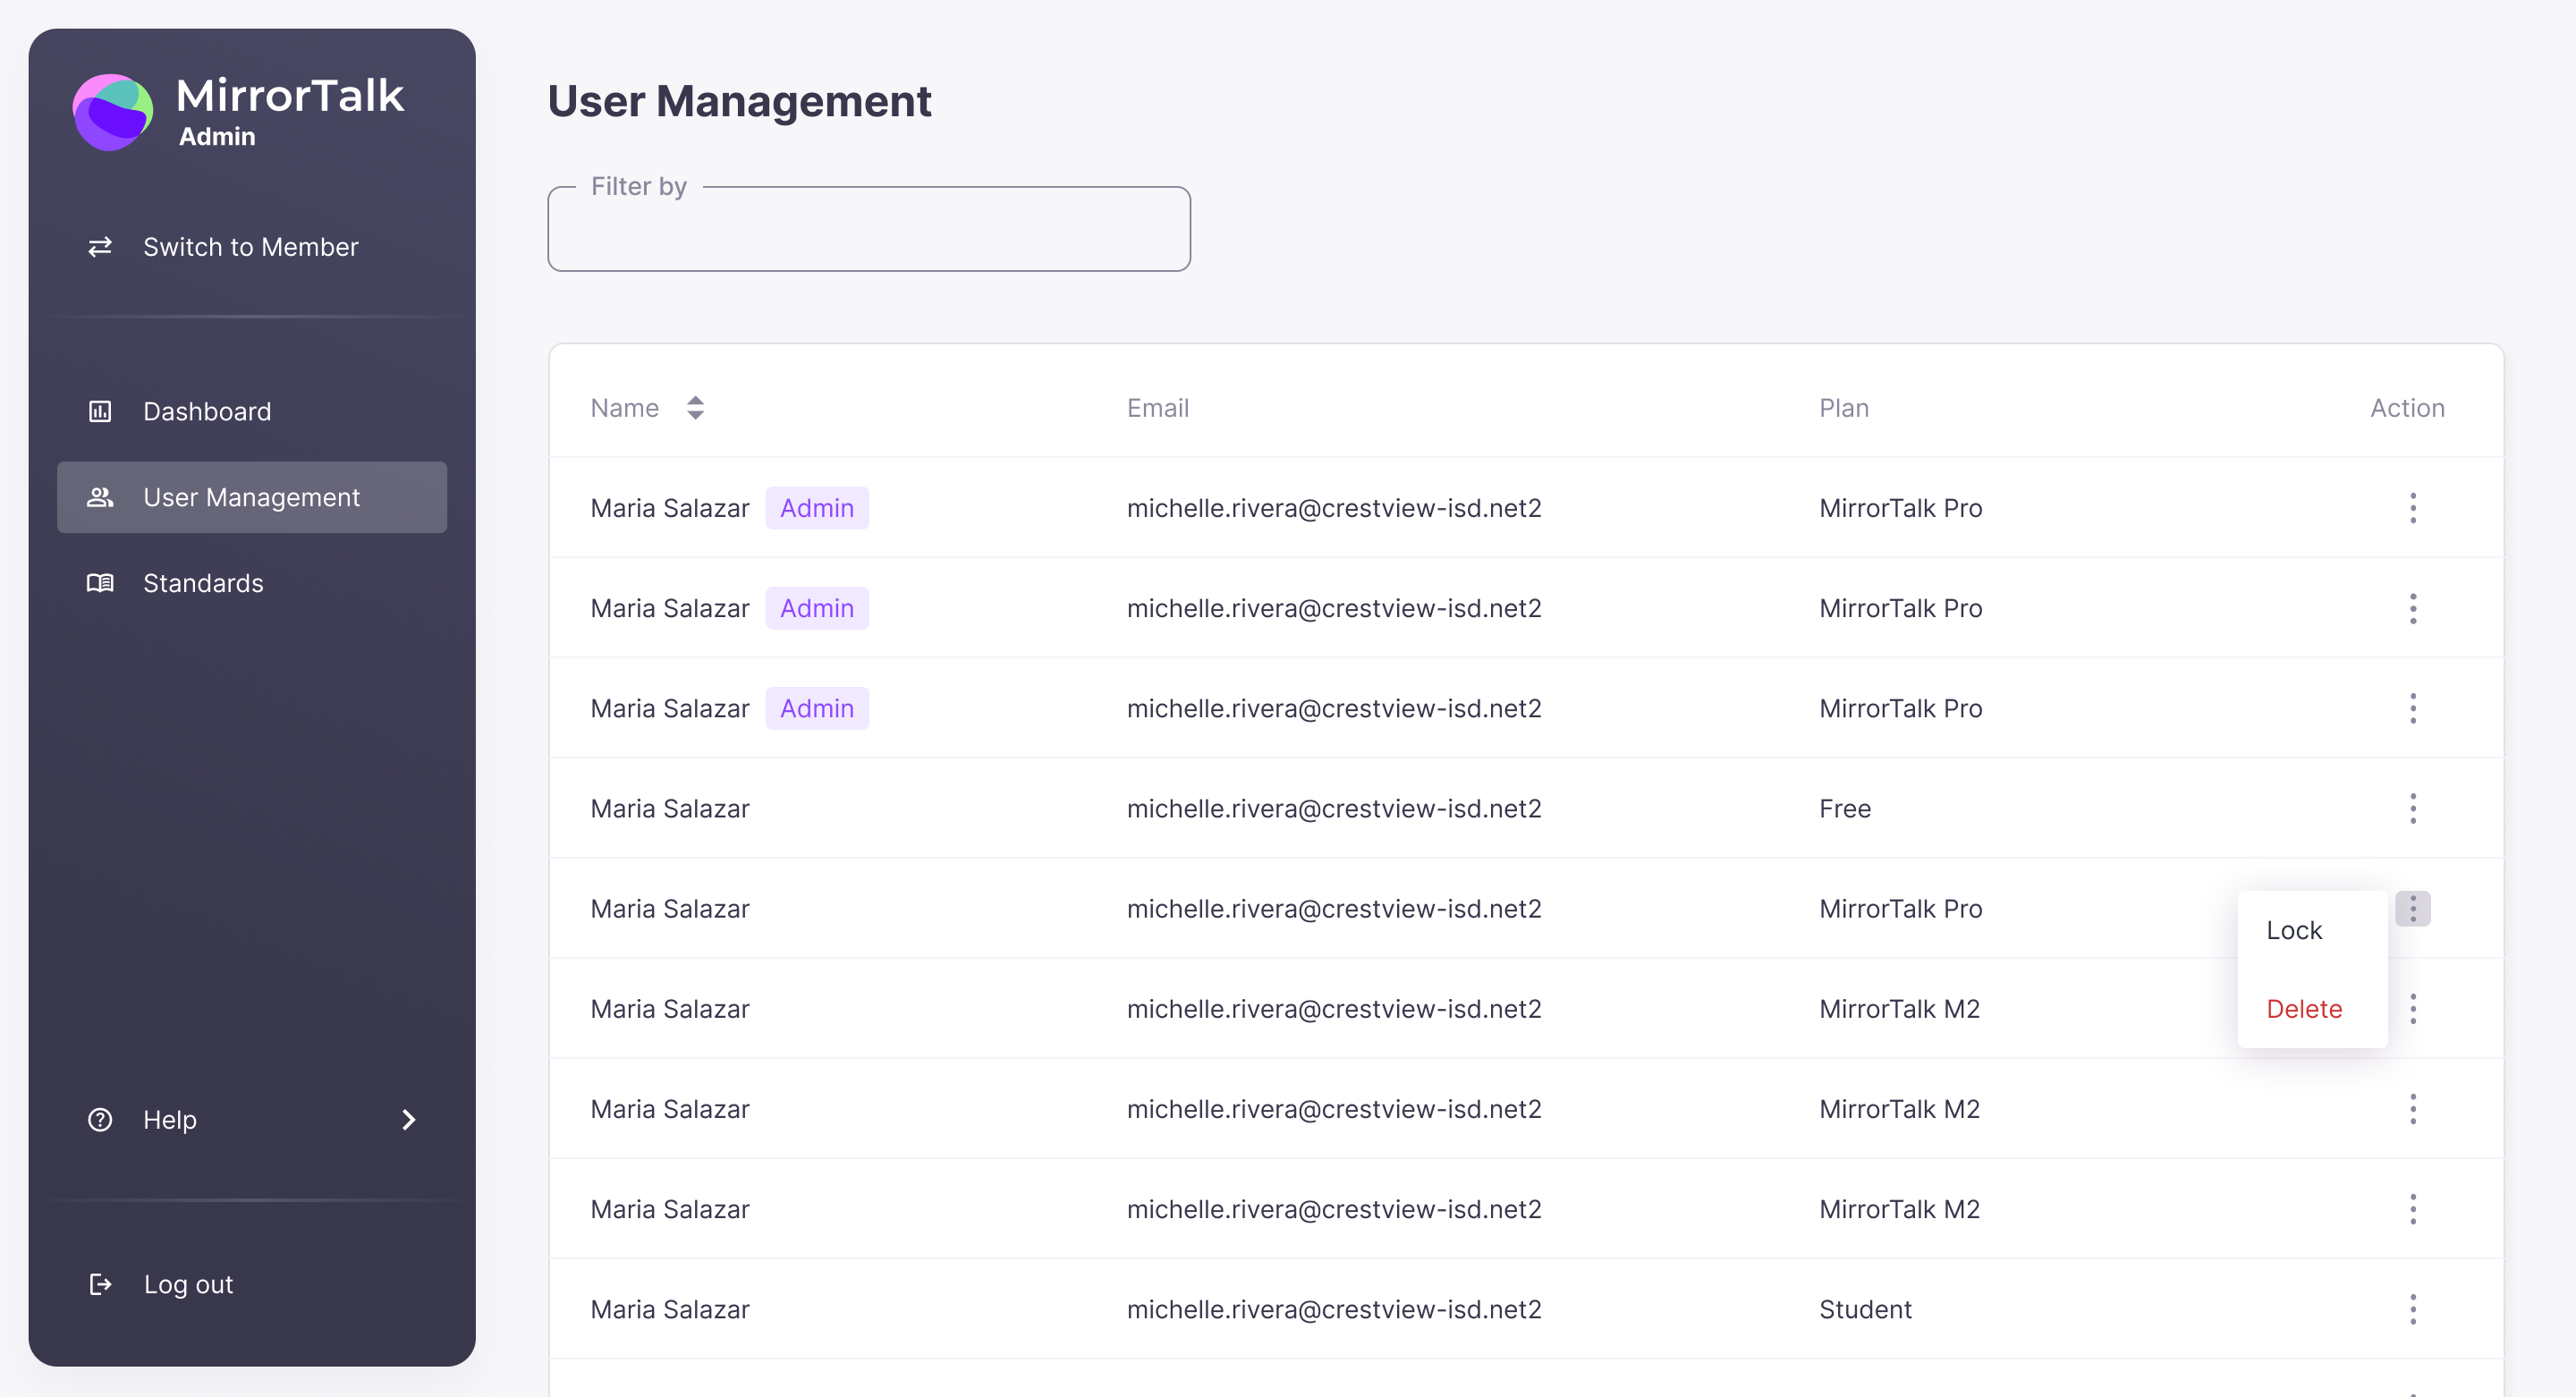The height and width of the screenshot is (1397, 2576).
Task: Click the Email column header
Action: point(1158,407)
